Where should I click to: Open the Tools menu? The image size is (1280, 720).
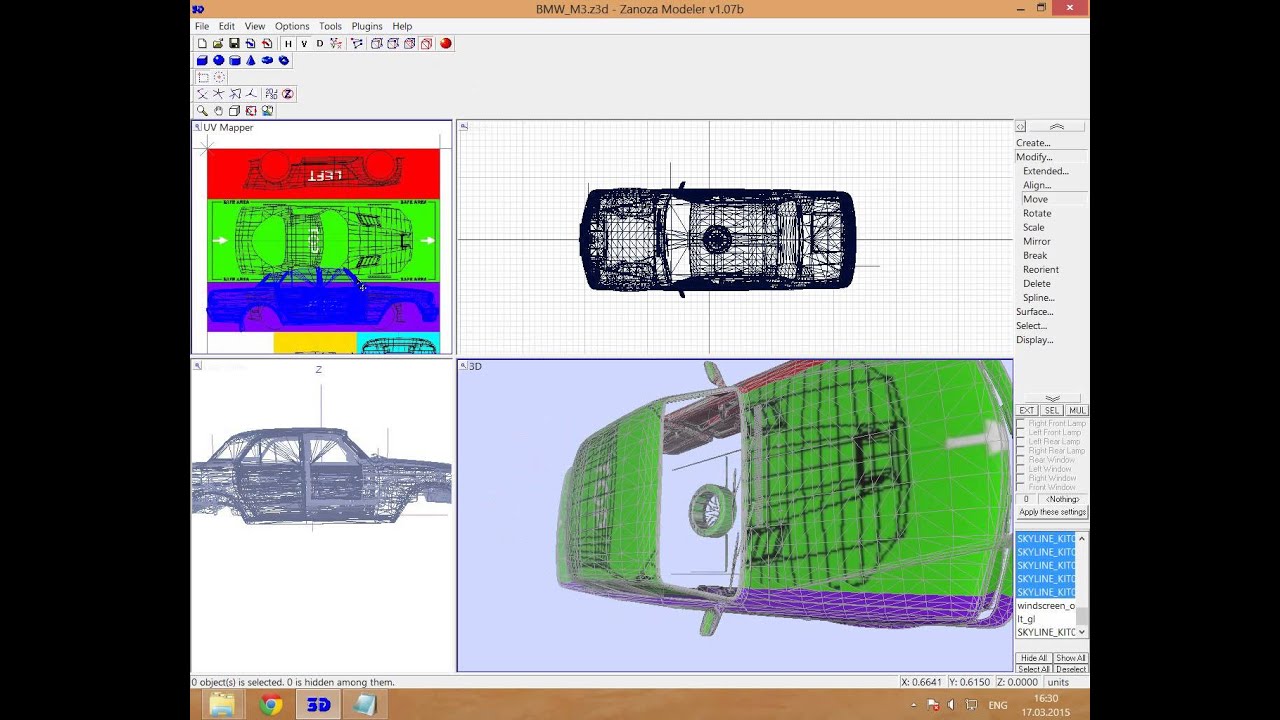pos(330,26)
